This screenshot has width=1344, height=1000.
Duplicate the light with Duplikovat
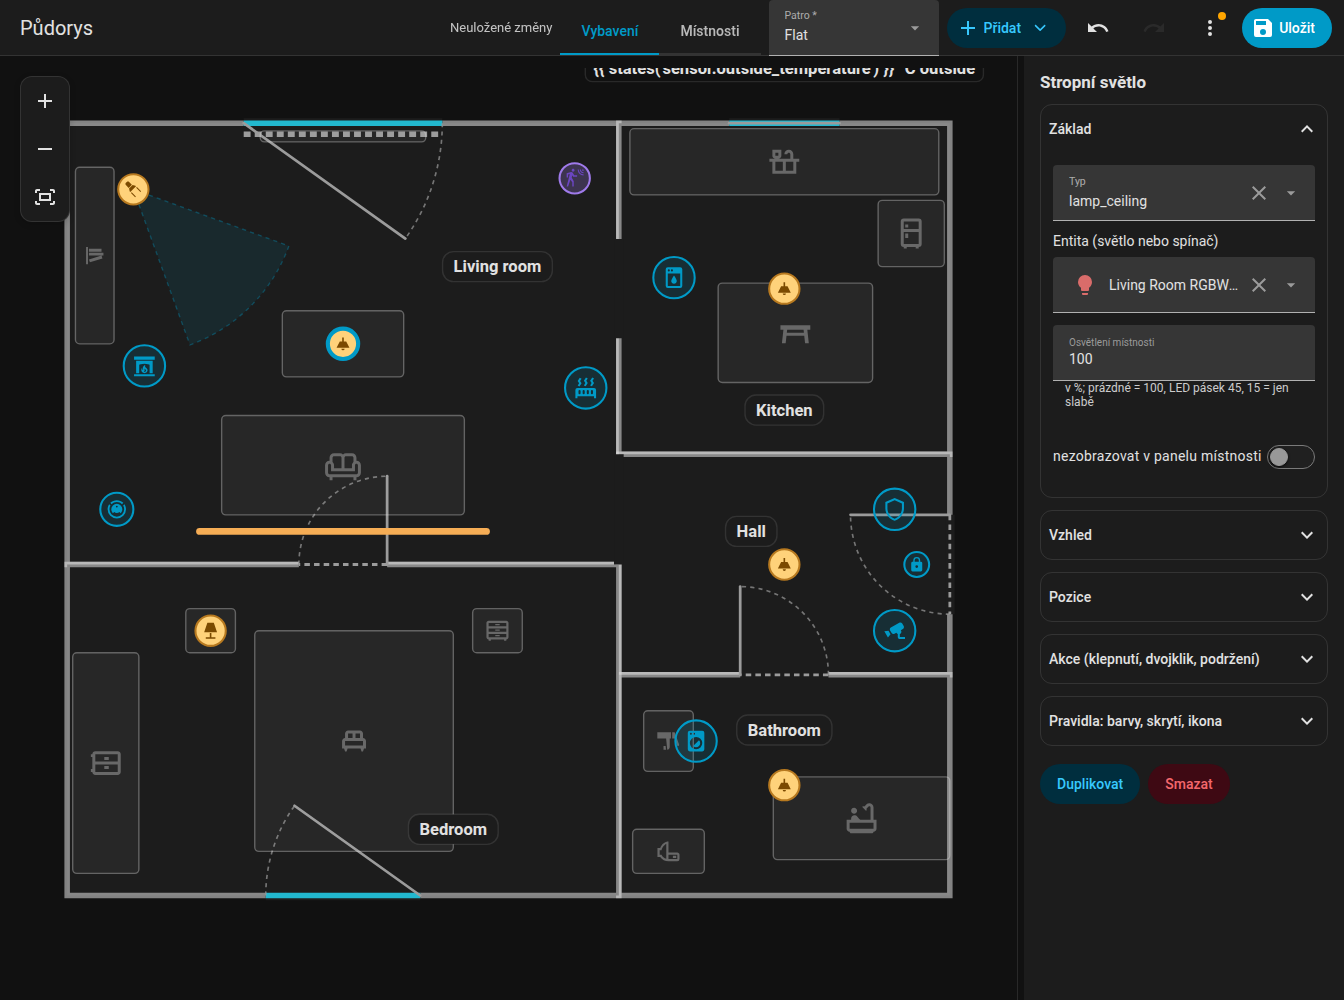[1090, 784]
